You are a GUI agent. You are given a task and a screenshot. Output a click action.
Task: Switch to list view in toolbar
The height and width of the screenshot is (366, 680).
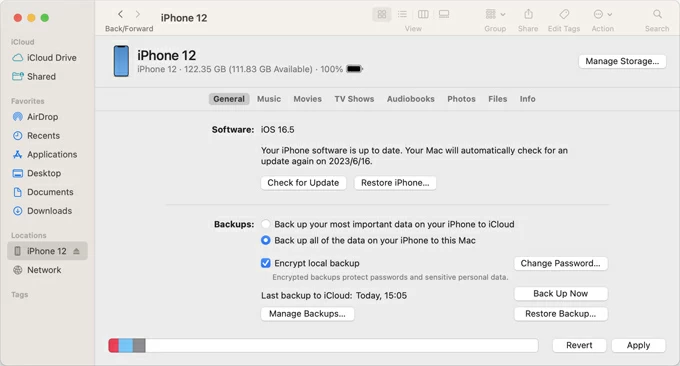pos(402,14)
